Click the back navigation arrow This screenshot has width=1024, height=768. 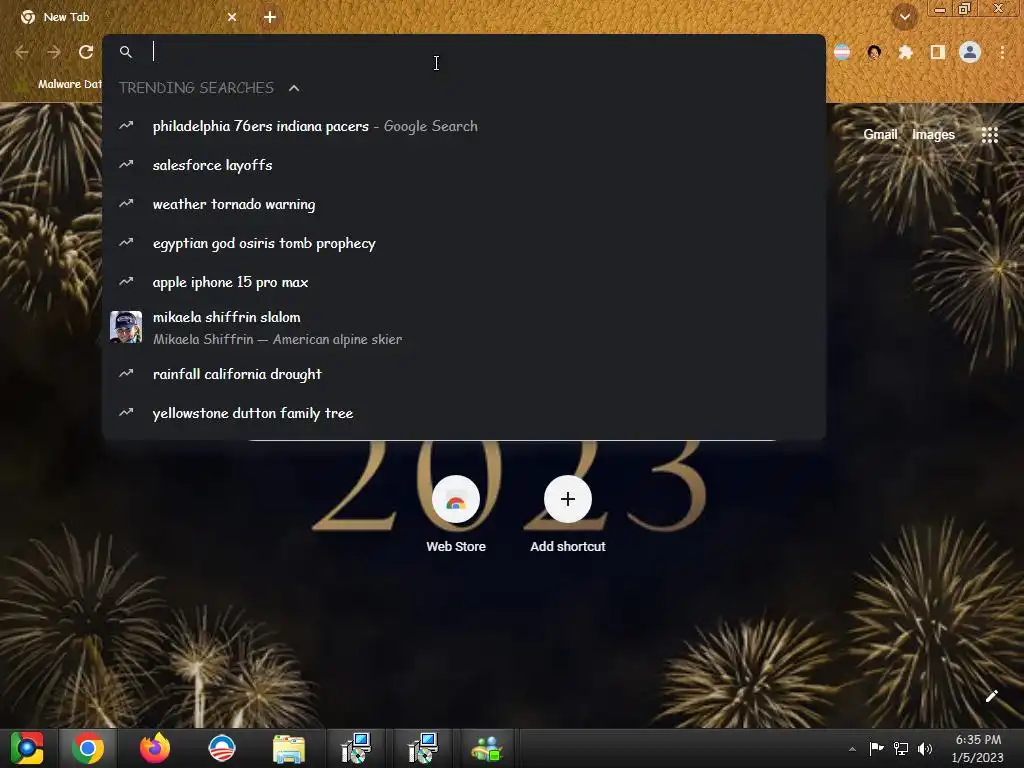22,52
